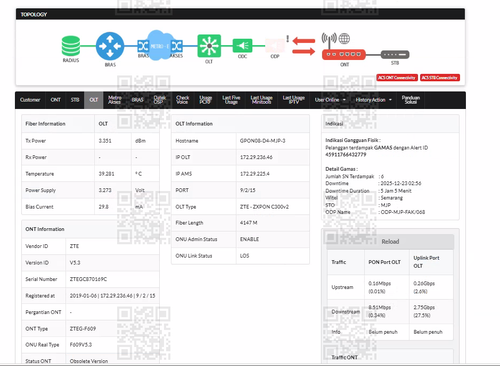This screenshot has height=366, width=500.
Task: Select the green ODC icon in topology
Action: [242, 45]
